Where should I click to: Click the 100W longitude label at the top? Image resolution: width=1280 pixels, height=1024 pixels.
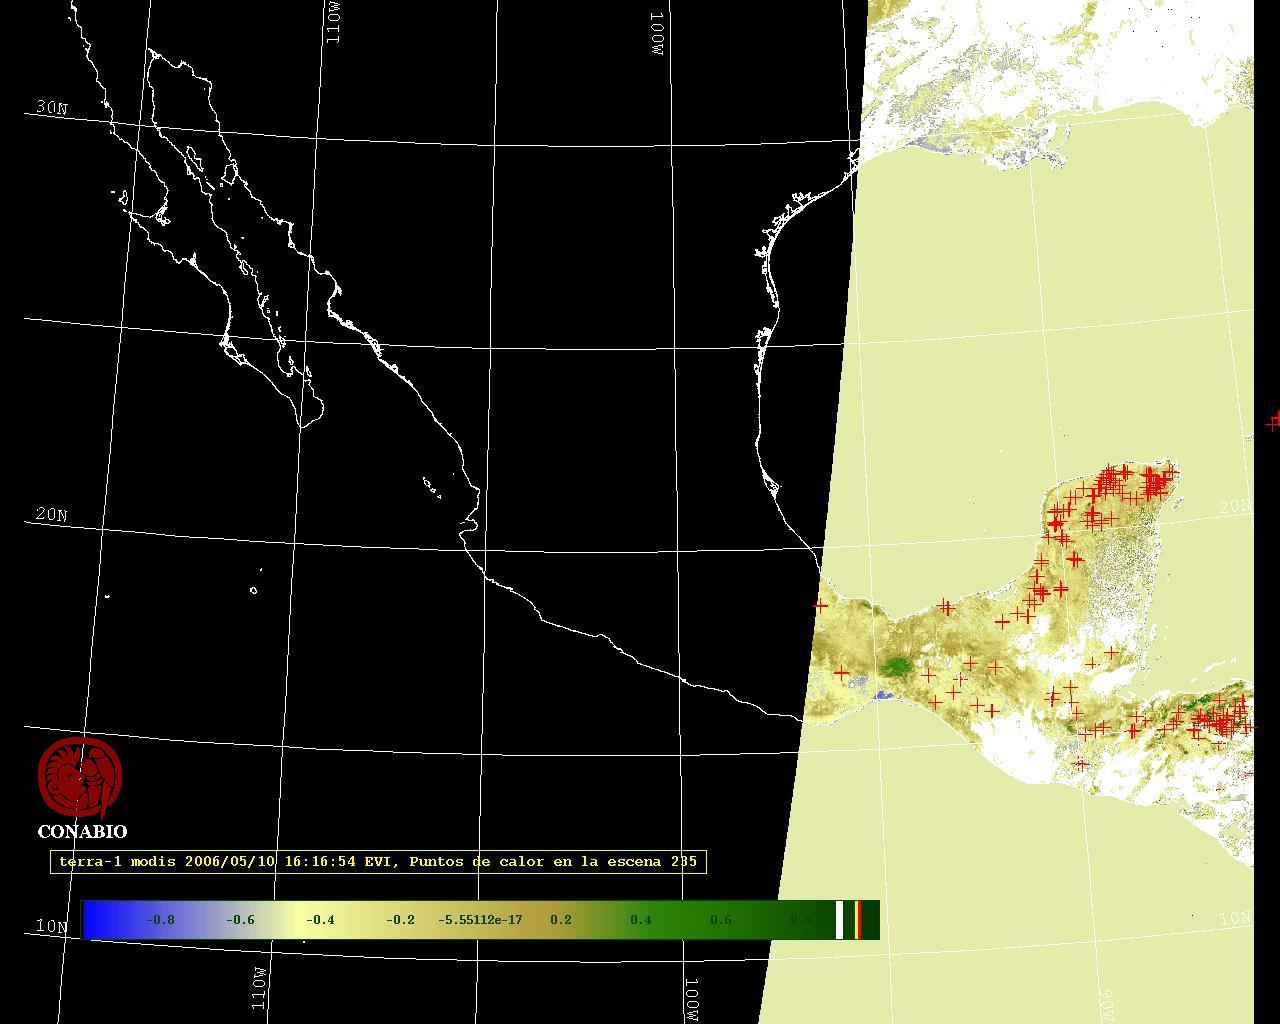(x=657, y=33)
